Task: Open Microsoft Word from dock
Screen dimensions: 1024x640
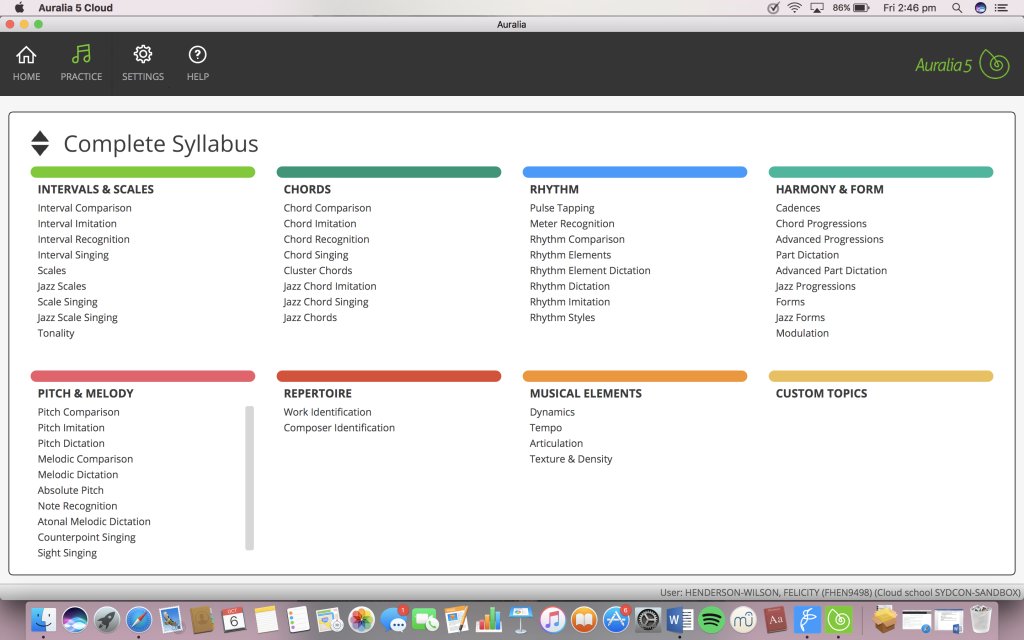Action: [x=679, y=619]
